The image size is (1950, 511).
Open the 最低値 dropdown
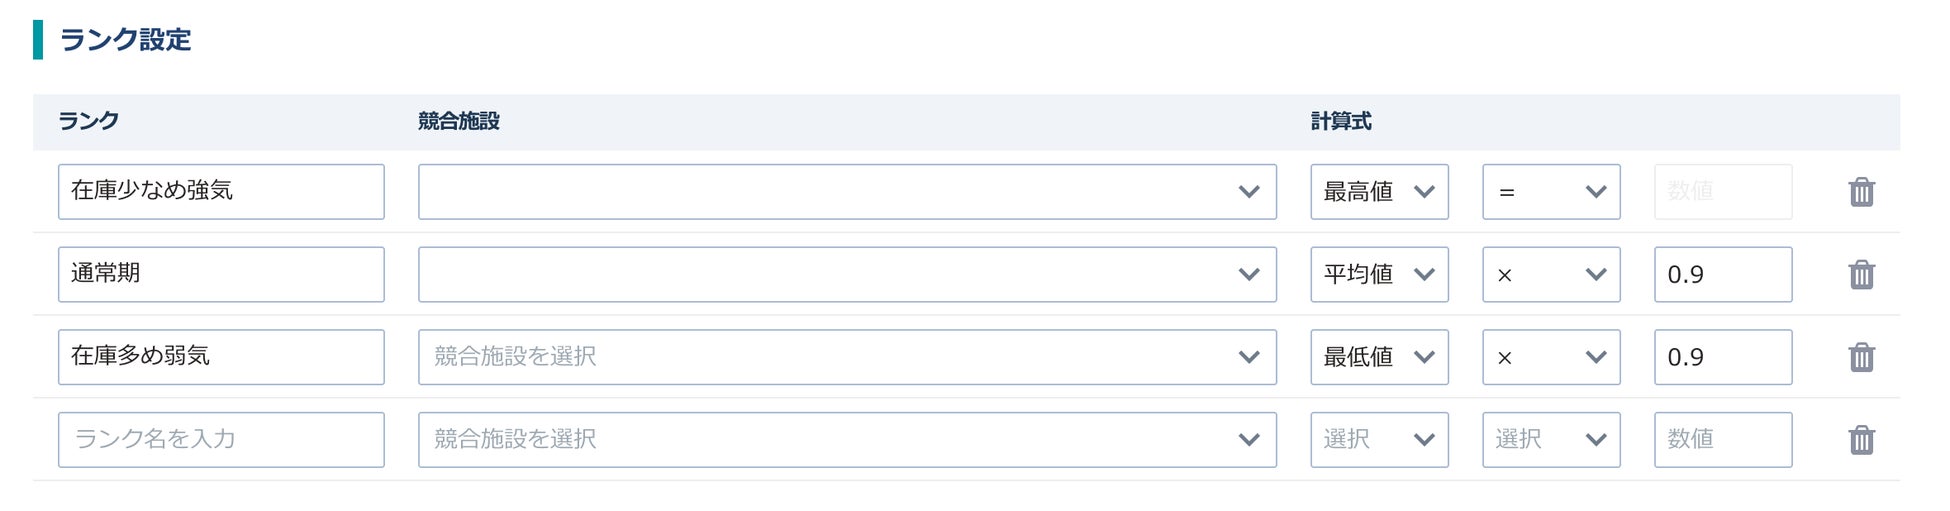(1378, 357)
